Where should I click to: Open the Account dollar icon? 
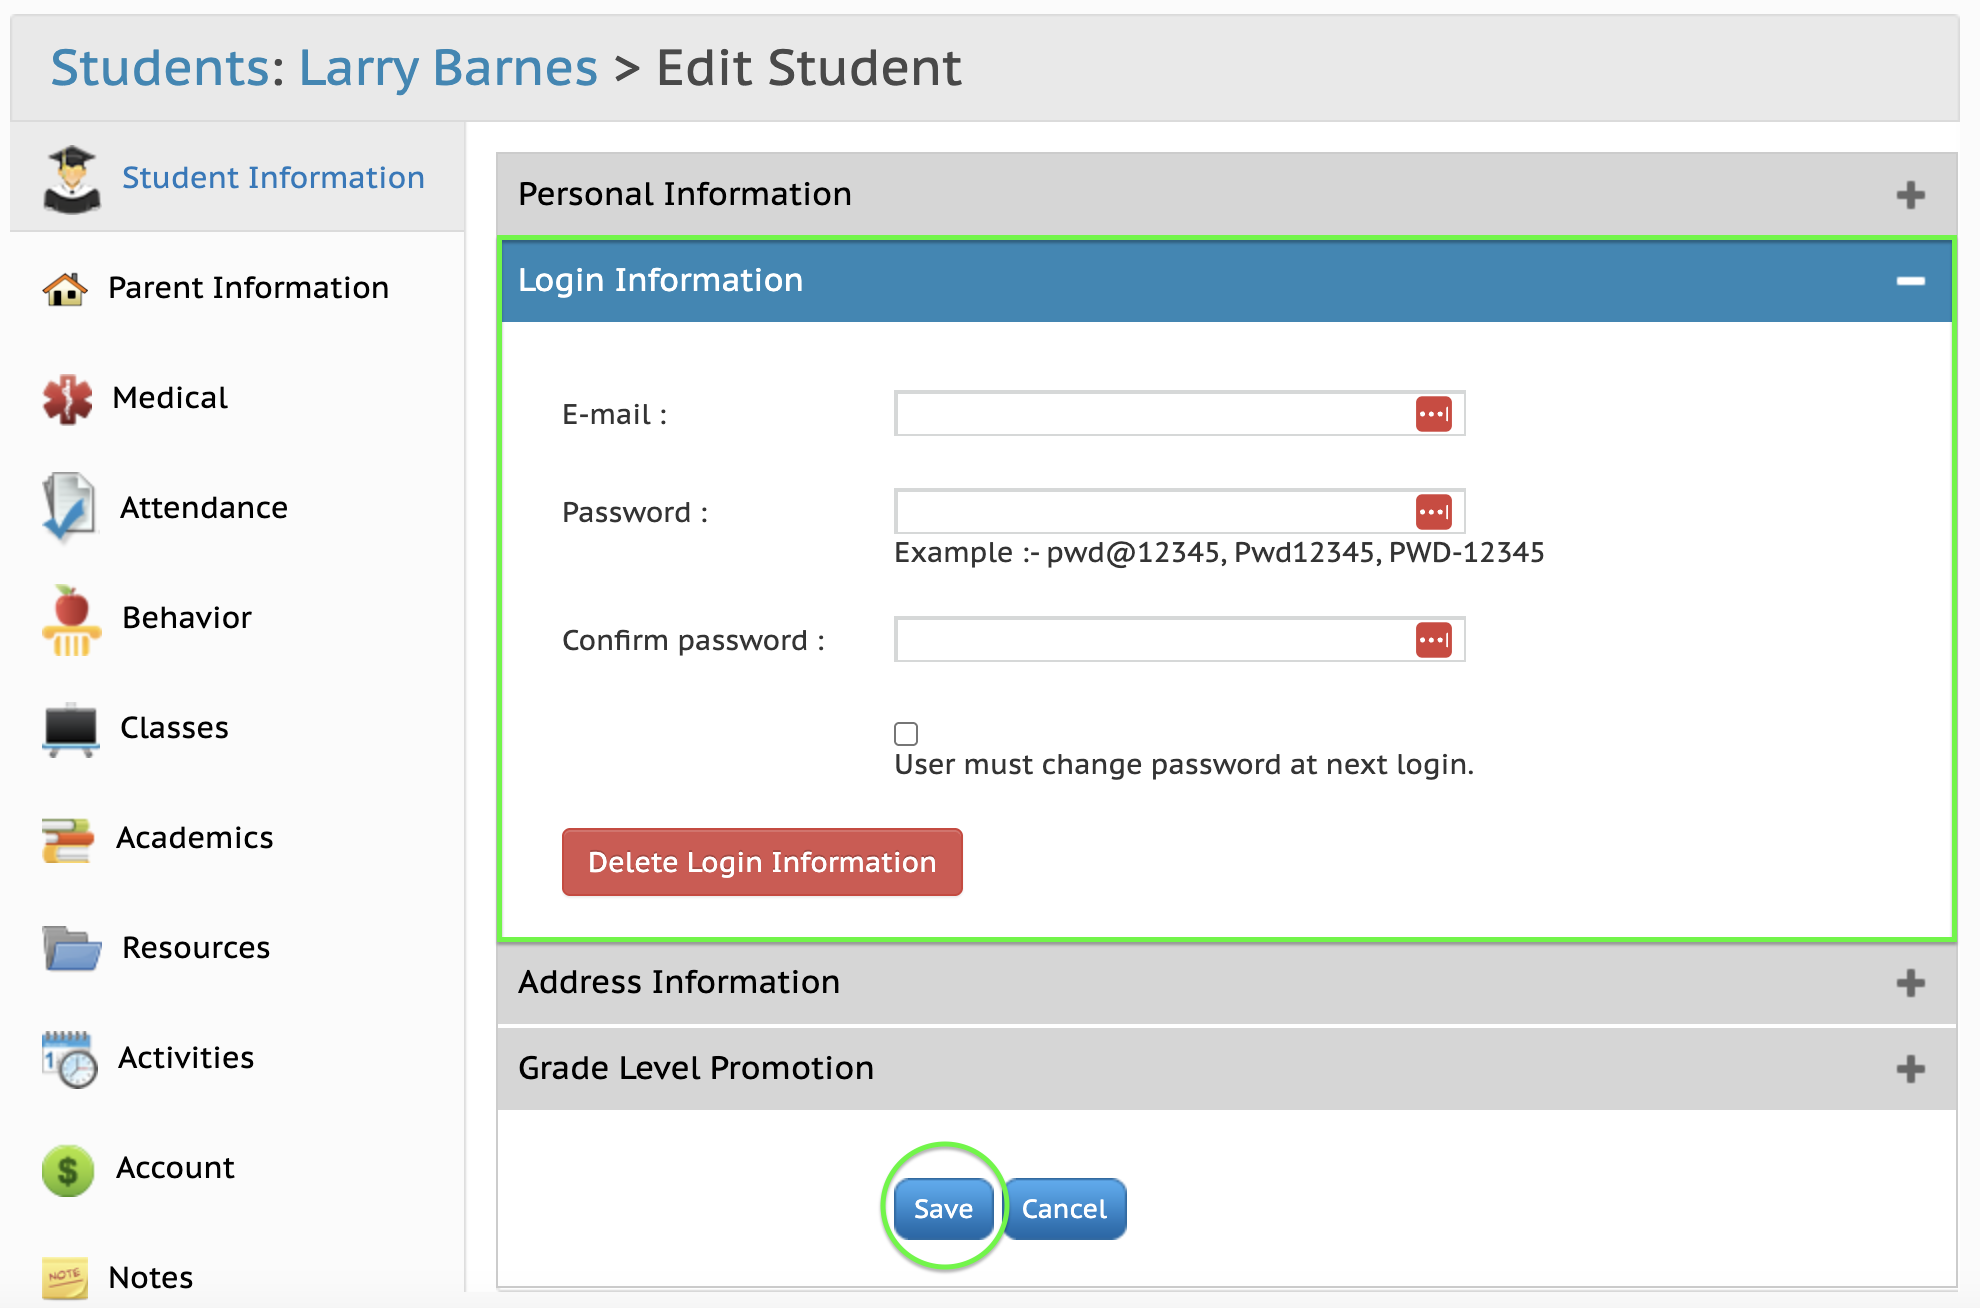pyautogui.click(x=68, y=1170)
